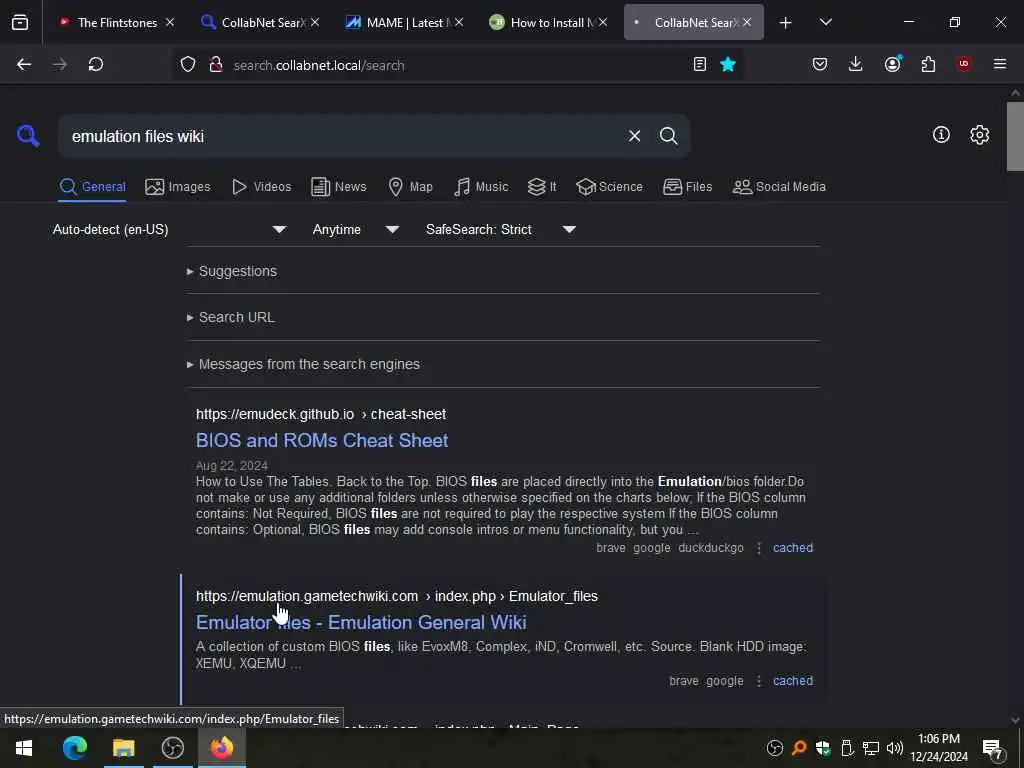
Task: Click inside the search query field
Action: (x=340, y=136)
